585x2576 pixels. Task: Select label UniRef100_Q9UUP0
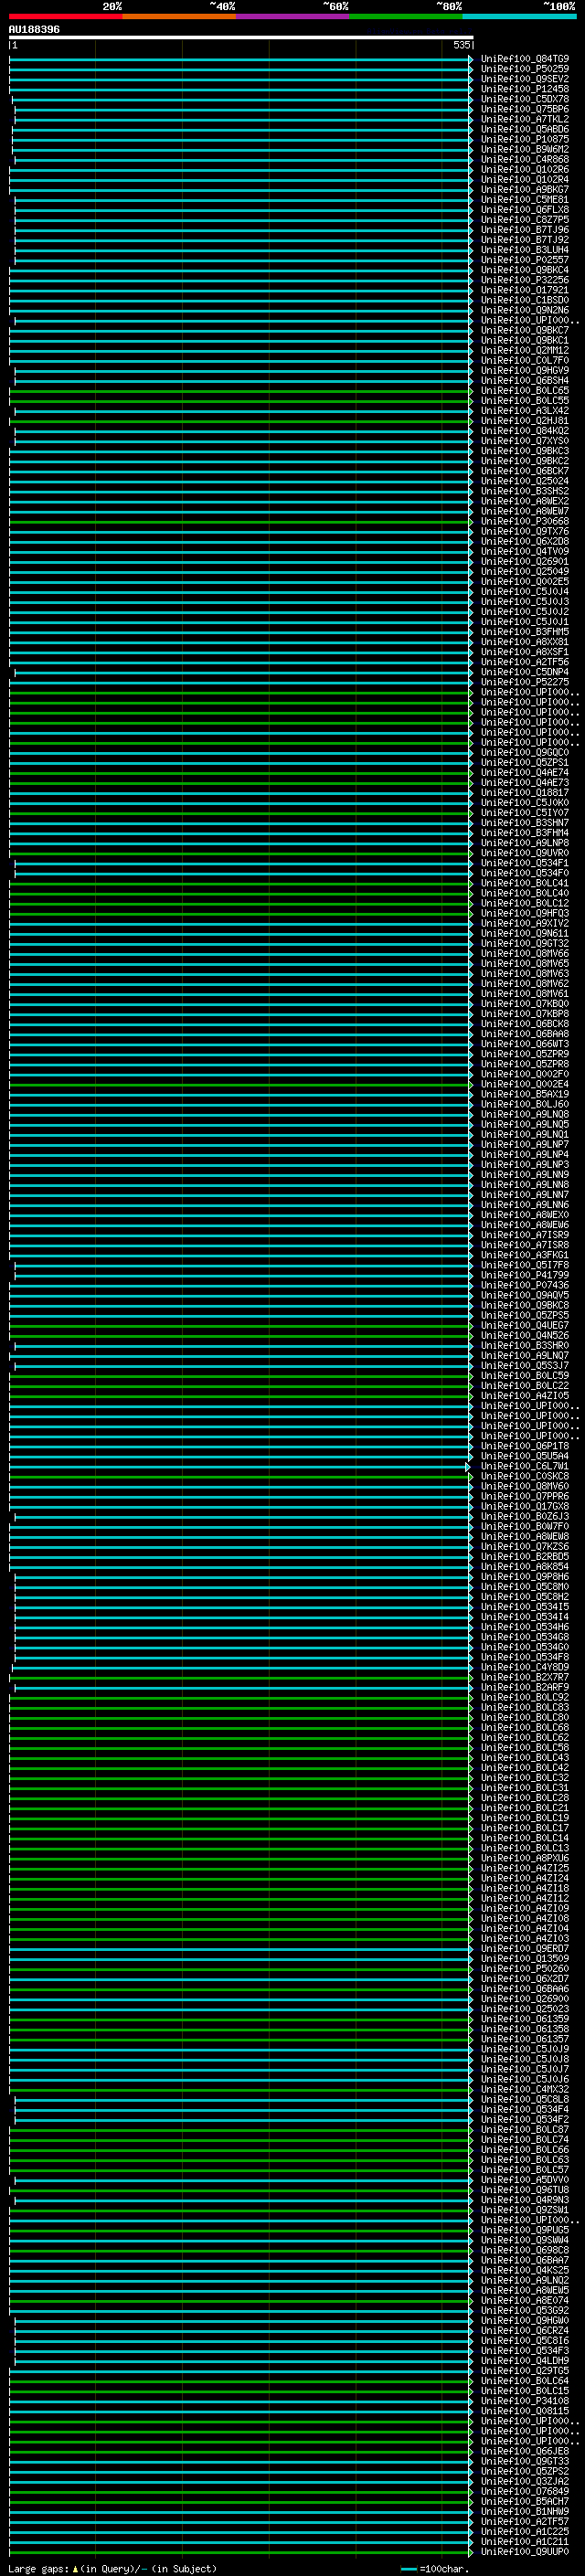pyautogui.click(x=524, y=2551)
